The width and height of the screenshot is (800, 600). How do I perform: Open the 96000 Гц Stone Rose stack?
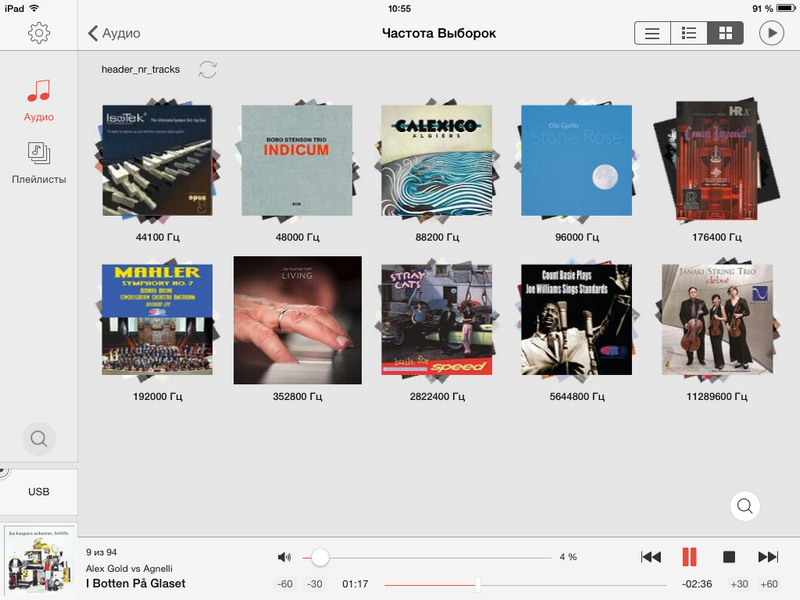coord(577,160)
